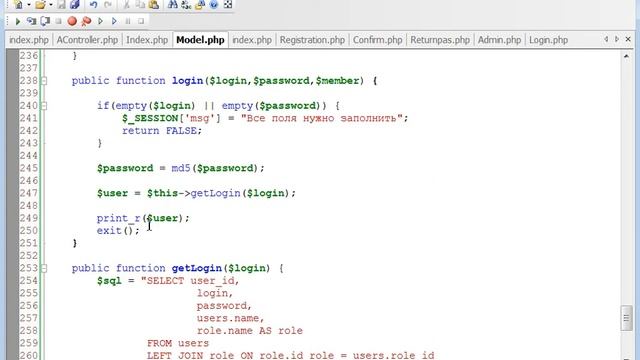Open the Returnpas.php tab
The width and height of the screenshot is (640, 360).
440,40
